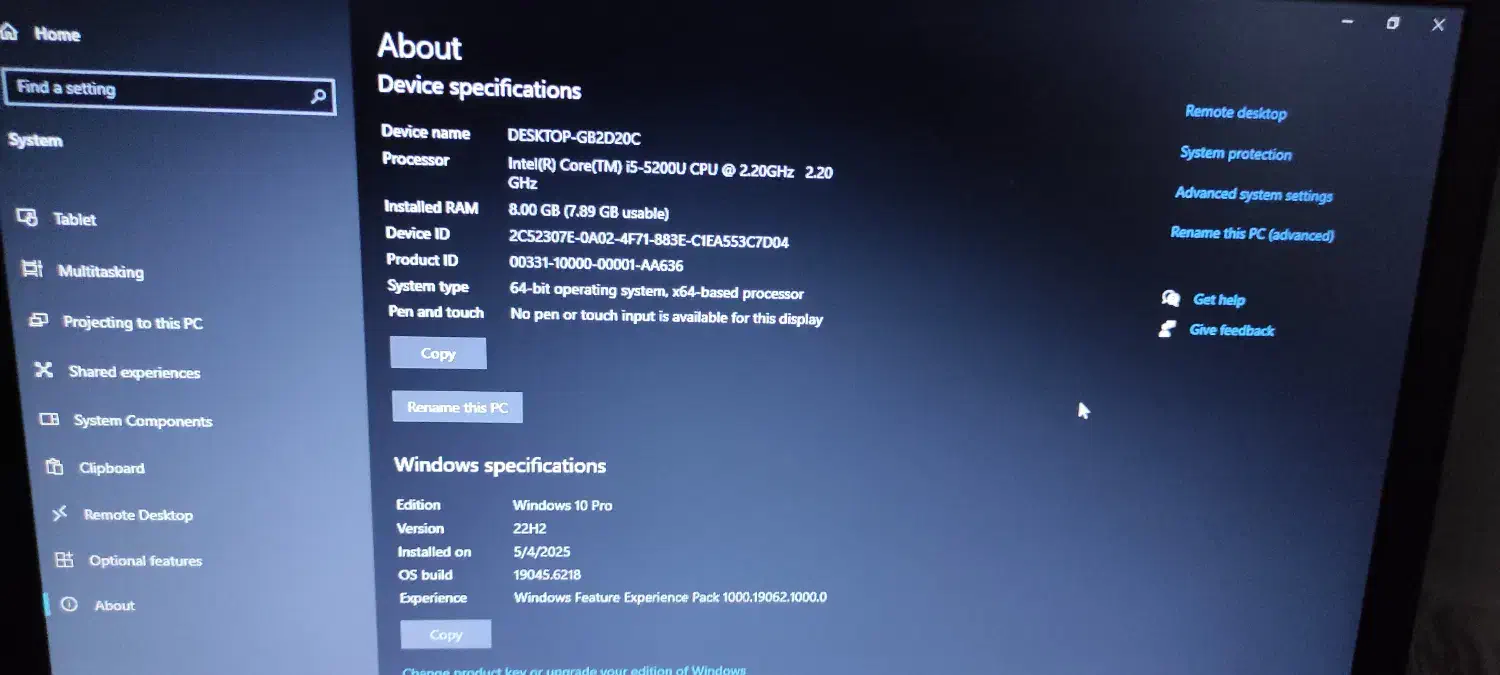
Task: Click Product ID 00331-10000-00001-AA636
Action: point(596,266)
